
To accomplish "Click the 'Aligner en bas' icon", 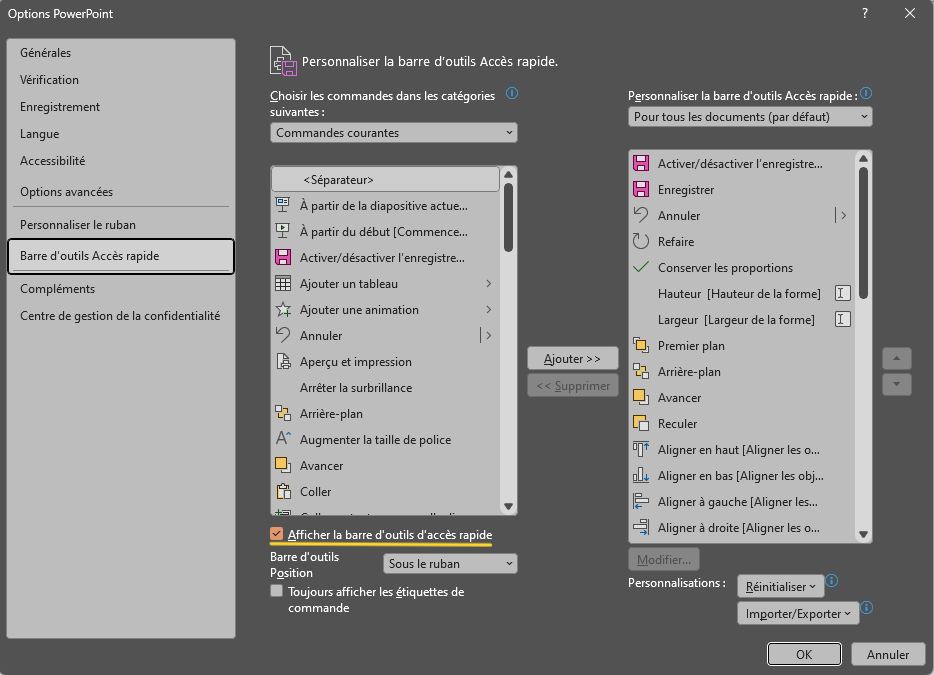I will 640,475.
